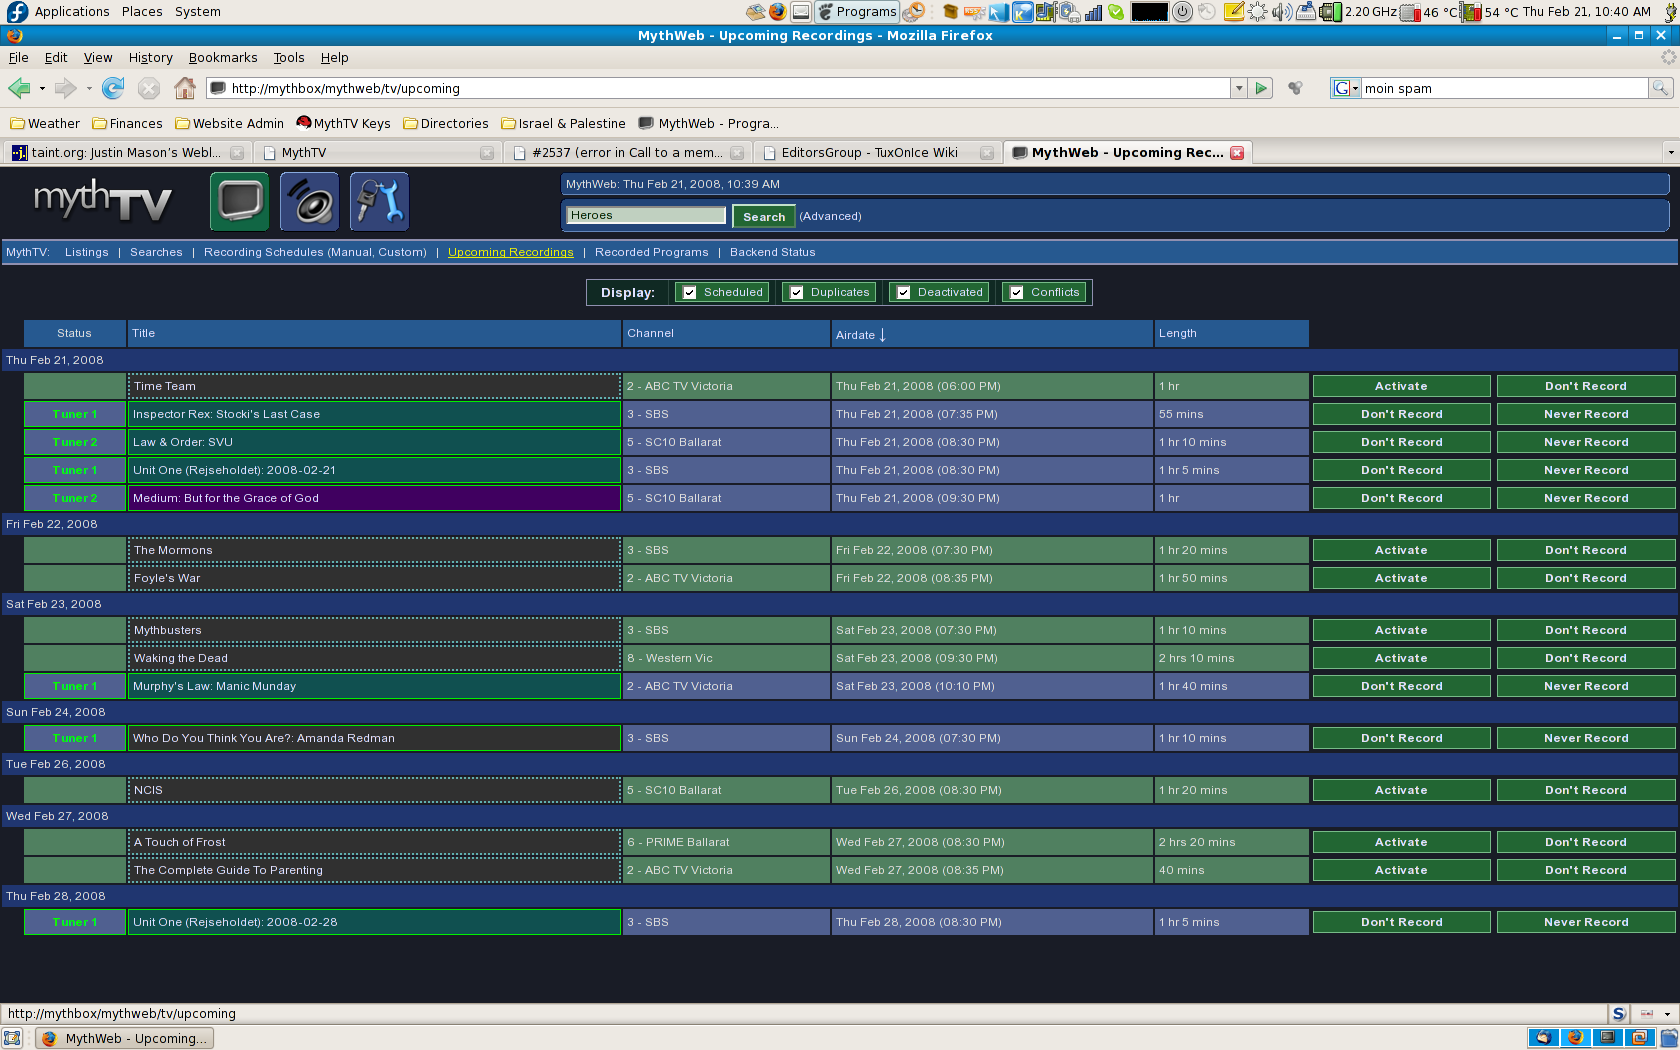This screenshot has height=1050, width=1680.
Task: Sort by the Airdate column header
Action: click(855, 335)
